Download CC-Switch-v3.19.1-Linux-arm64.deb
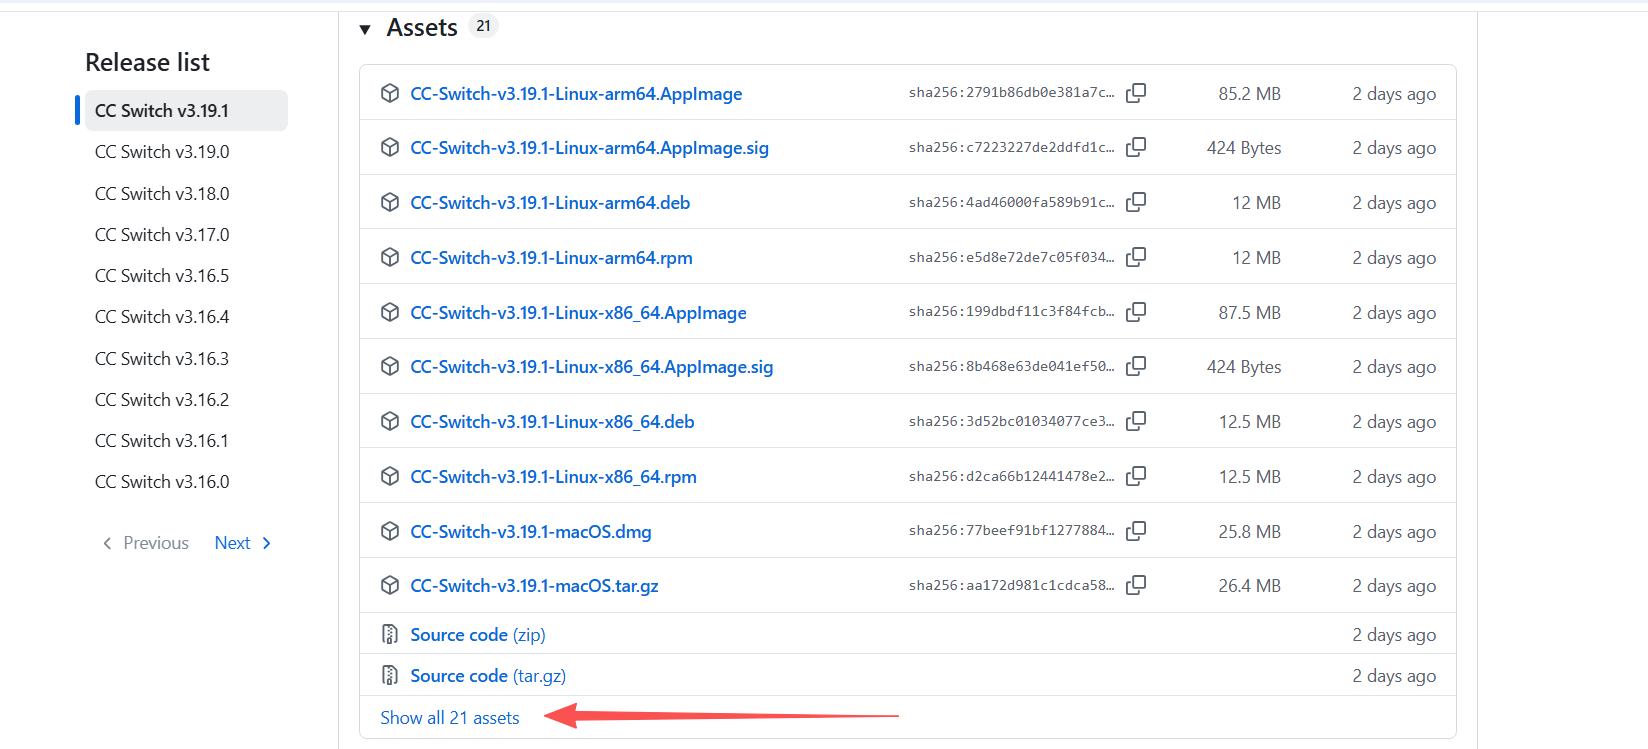Viewport: 1648px width, 749px height. pos(550,203)
